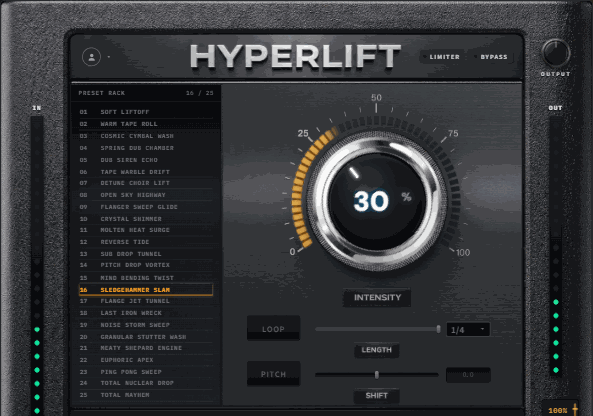Click the 100% scale control
This screenshot has height=416, width=593.
[560, 410]
